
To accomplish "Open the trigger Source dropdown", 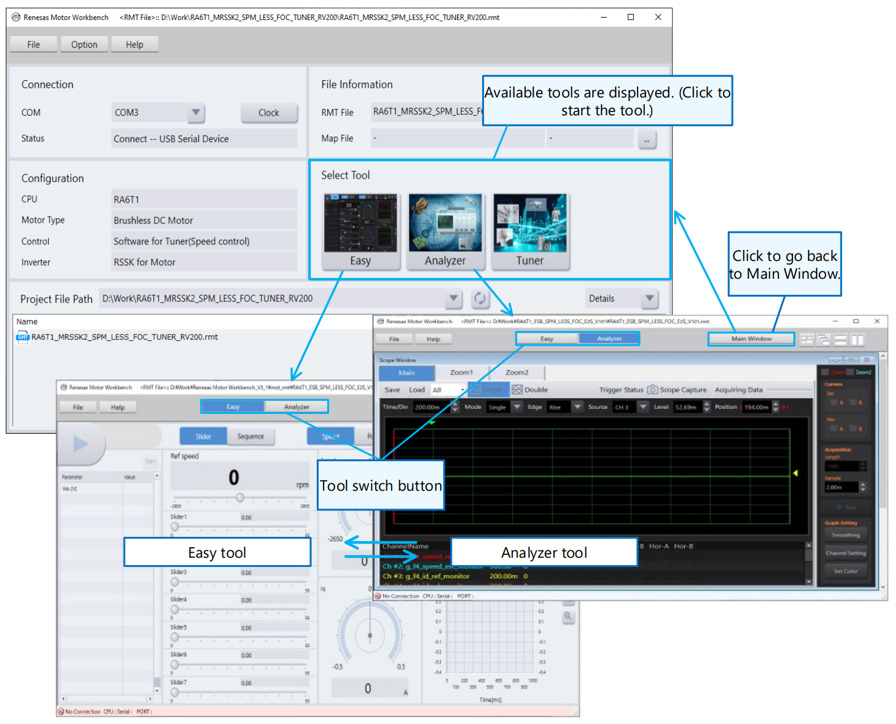I will [x=643, y=407].
